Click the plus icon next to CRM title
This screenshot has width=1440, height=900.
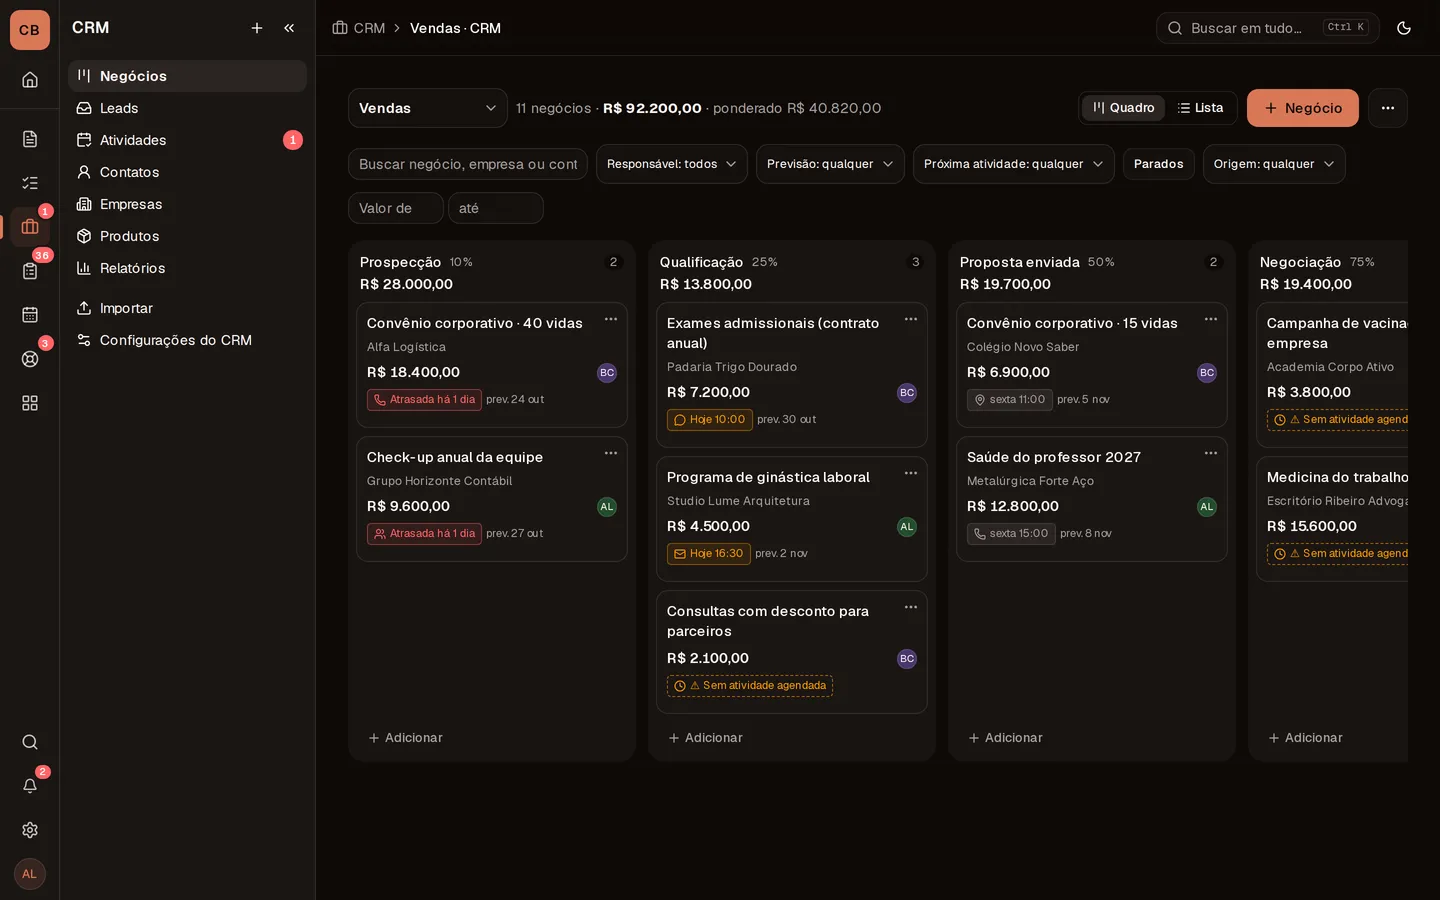click(257, 28)
